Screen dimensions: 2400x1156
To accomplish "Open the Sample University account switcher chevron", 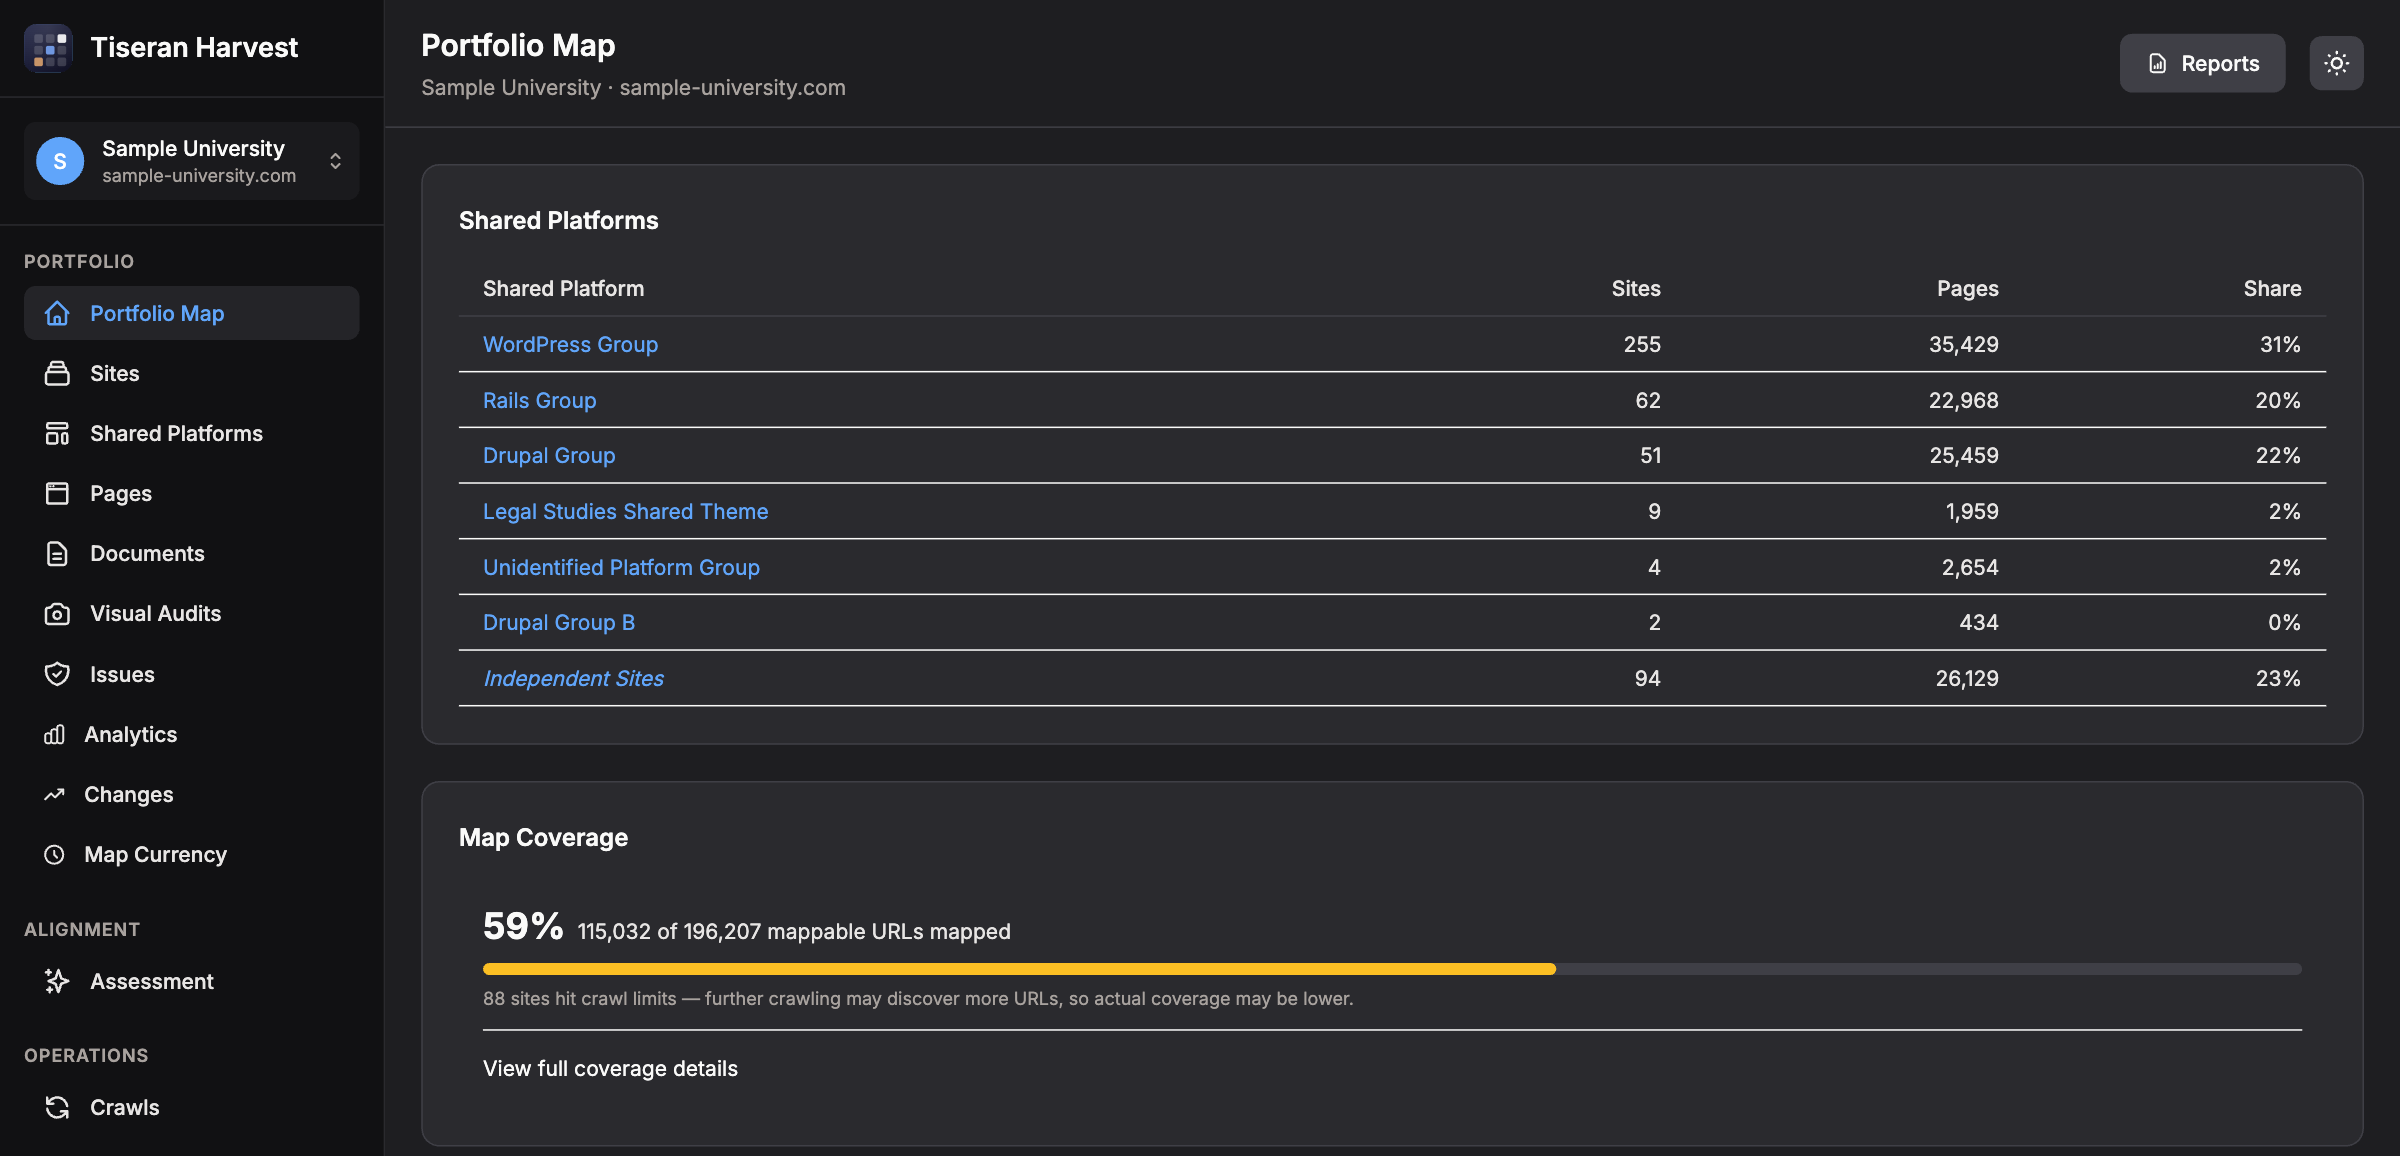I will click(336, 161).
